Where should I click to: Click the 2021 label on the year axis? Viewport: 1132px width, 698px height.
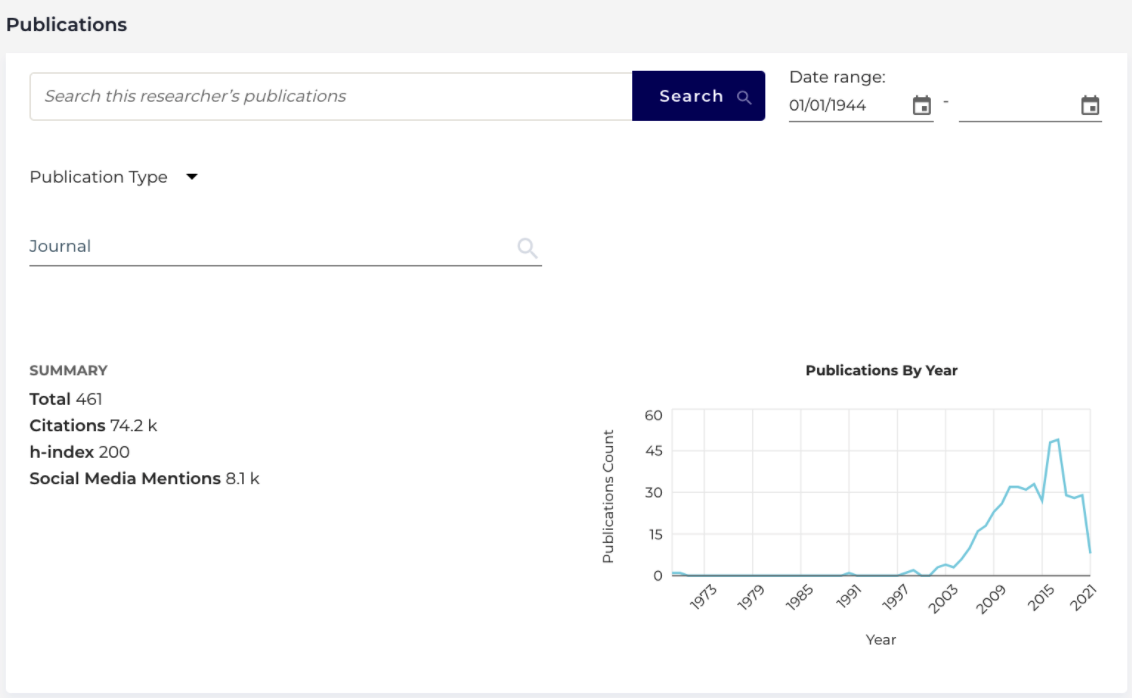[x=1083, y=598]
